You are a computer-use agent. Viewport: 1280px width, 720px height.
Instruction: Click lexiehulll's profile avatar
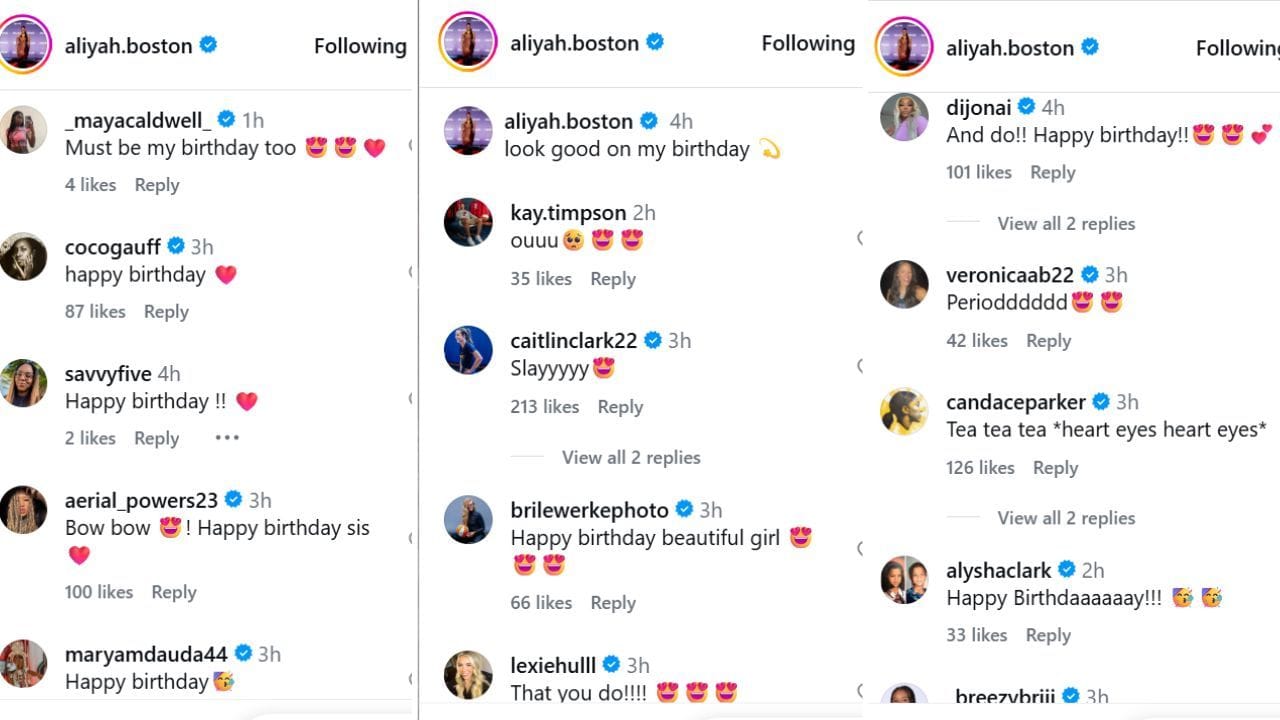(468, 674)
